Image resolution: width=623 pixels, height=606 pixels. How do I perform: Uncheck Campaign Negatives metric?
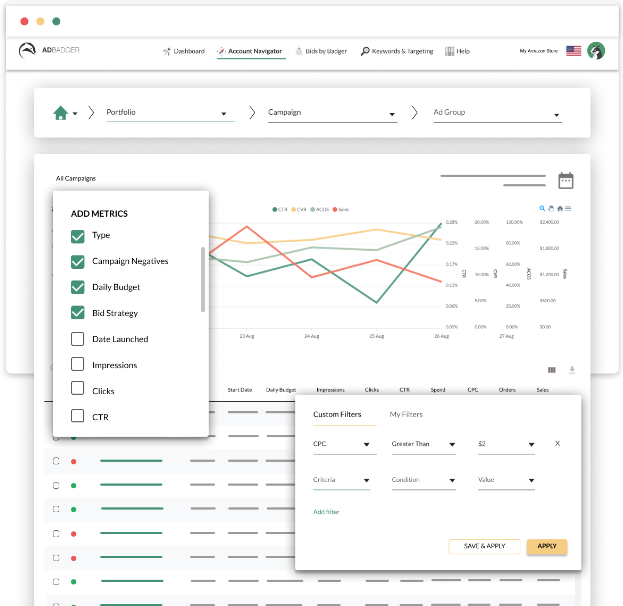pos(77,262)
